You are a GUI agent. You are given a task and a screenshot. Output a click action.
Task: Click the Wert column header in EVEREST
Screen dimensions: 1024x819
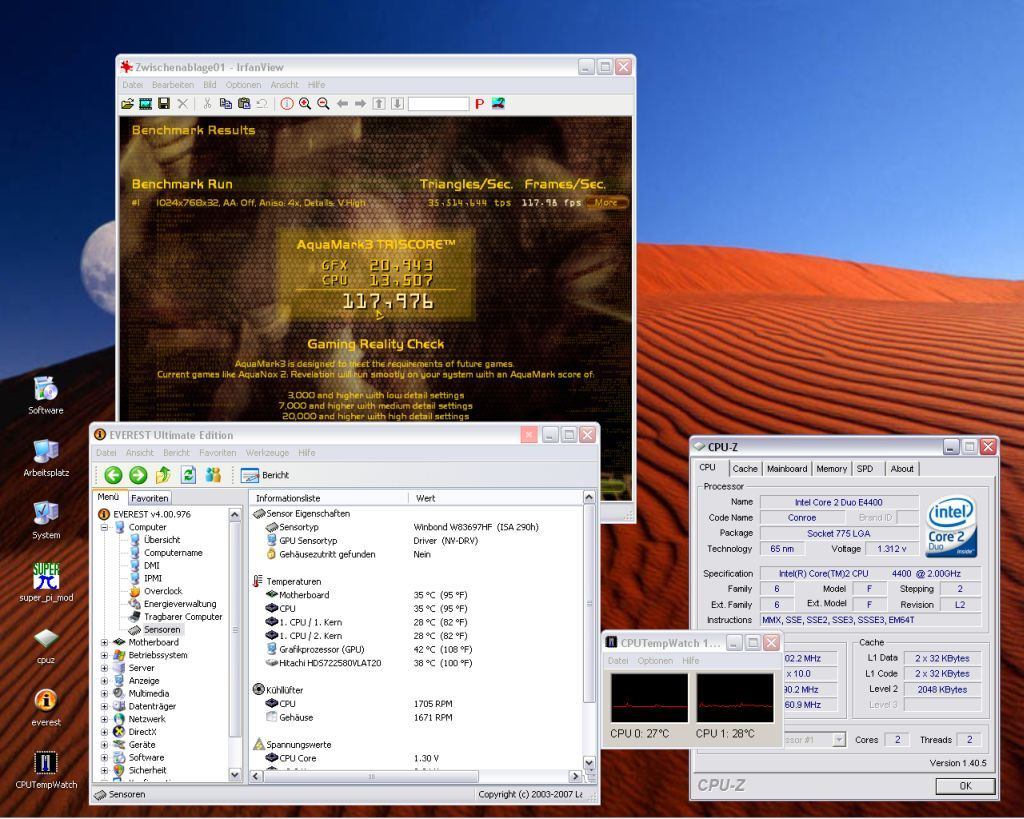496,498
